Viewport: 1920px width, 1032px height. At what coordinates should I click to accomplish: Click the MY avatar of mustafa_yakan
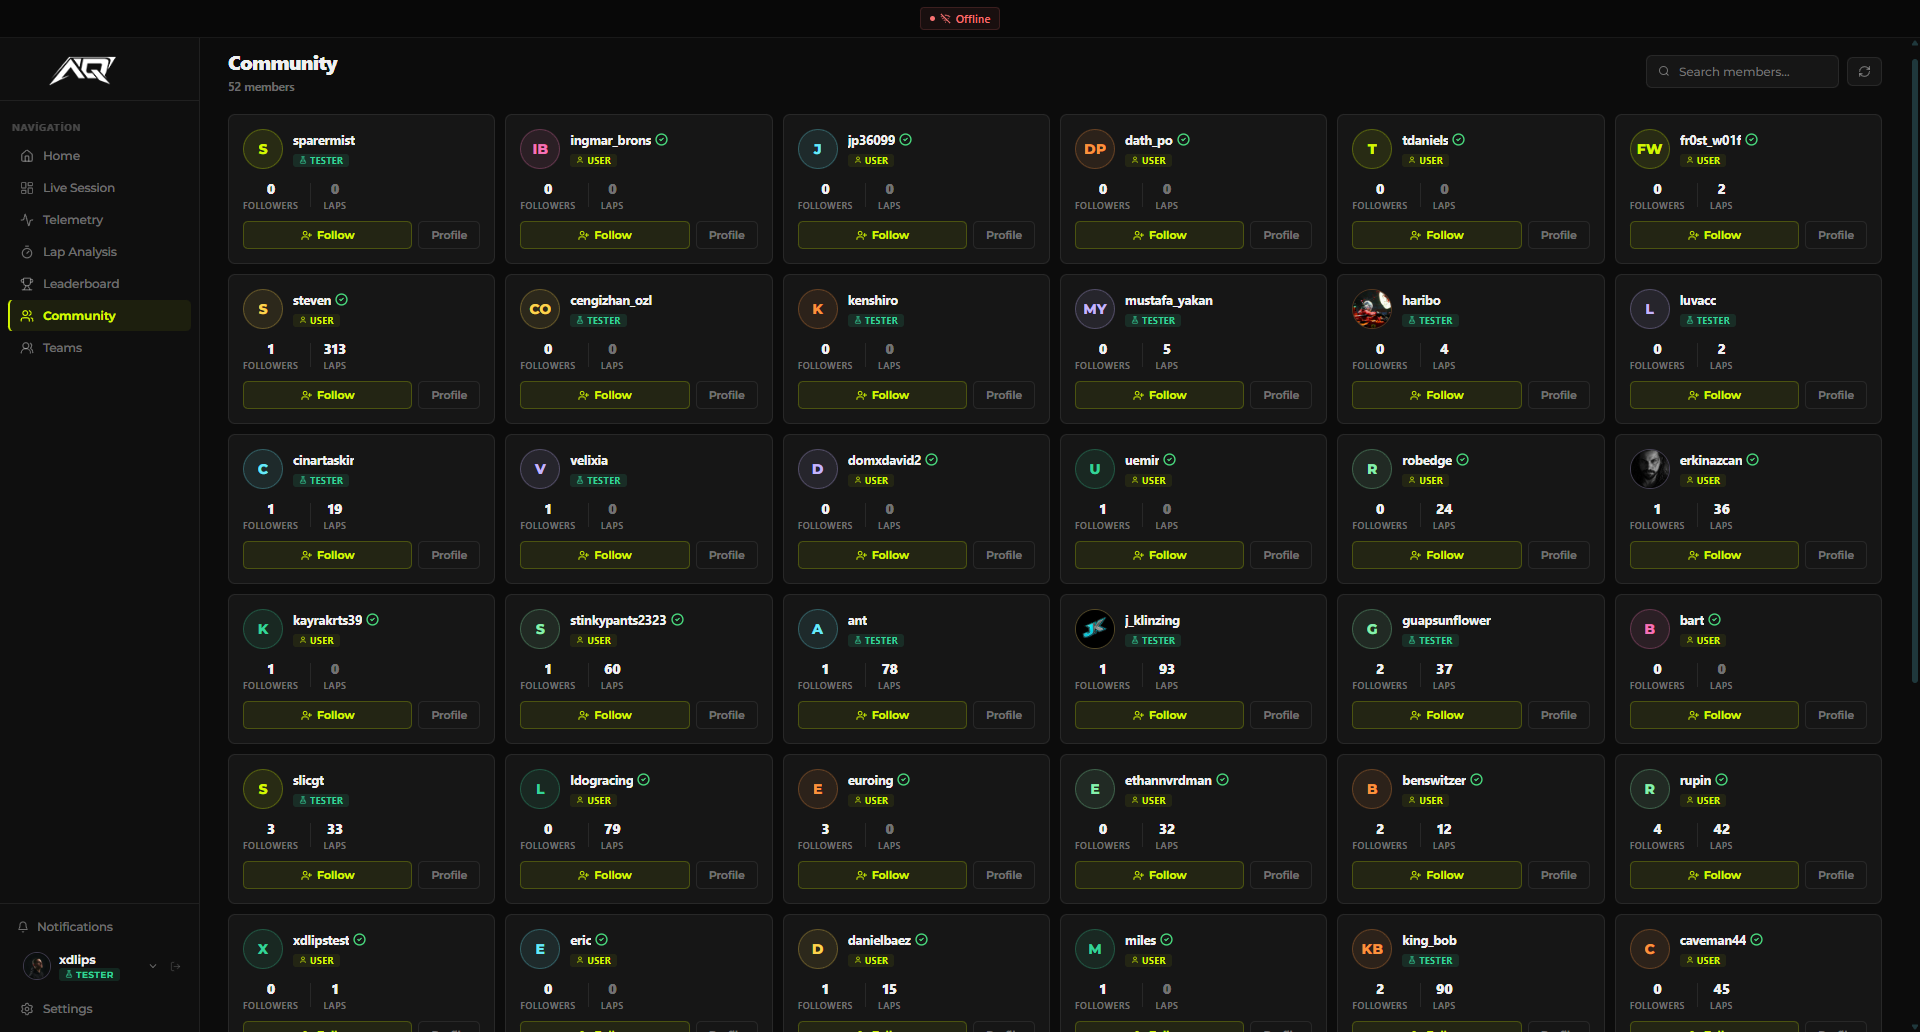coord(1095,309)
